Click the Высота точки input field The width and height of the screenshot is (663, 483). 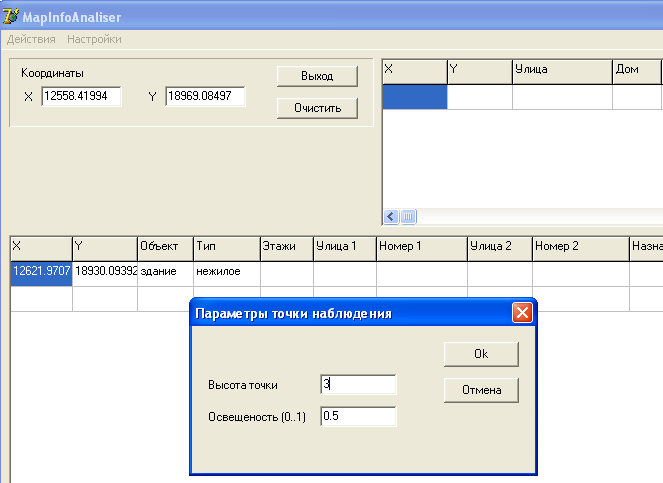pyautogui.click(x=358, y=384)
